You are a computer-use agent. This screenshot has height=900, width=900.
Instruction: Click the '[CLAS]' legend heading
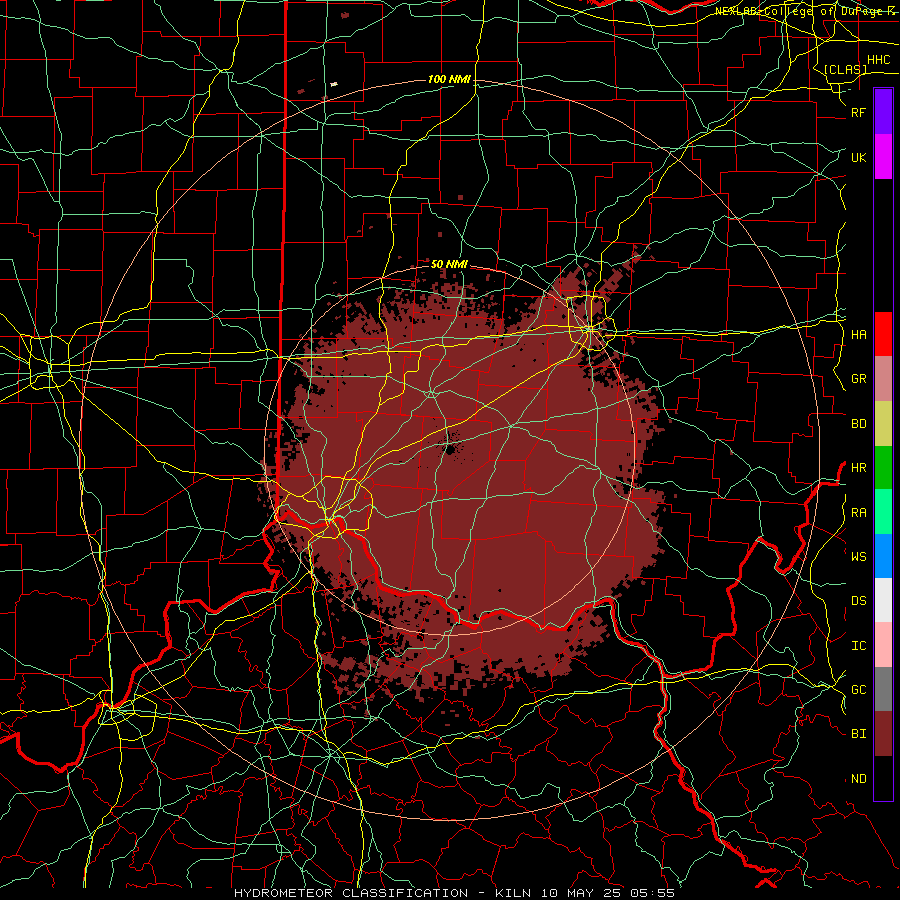coord(845,70)
